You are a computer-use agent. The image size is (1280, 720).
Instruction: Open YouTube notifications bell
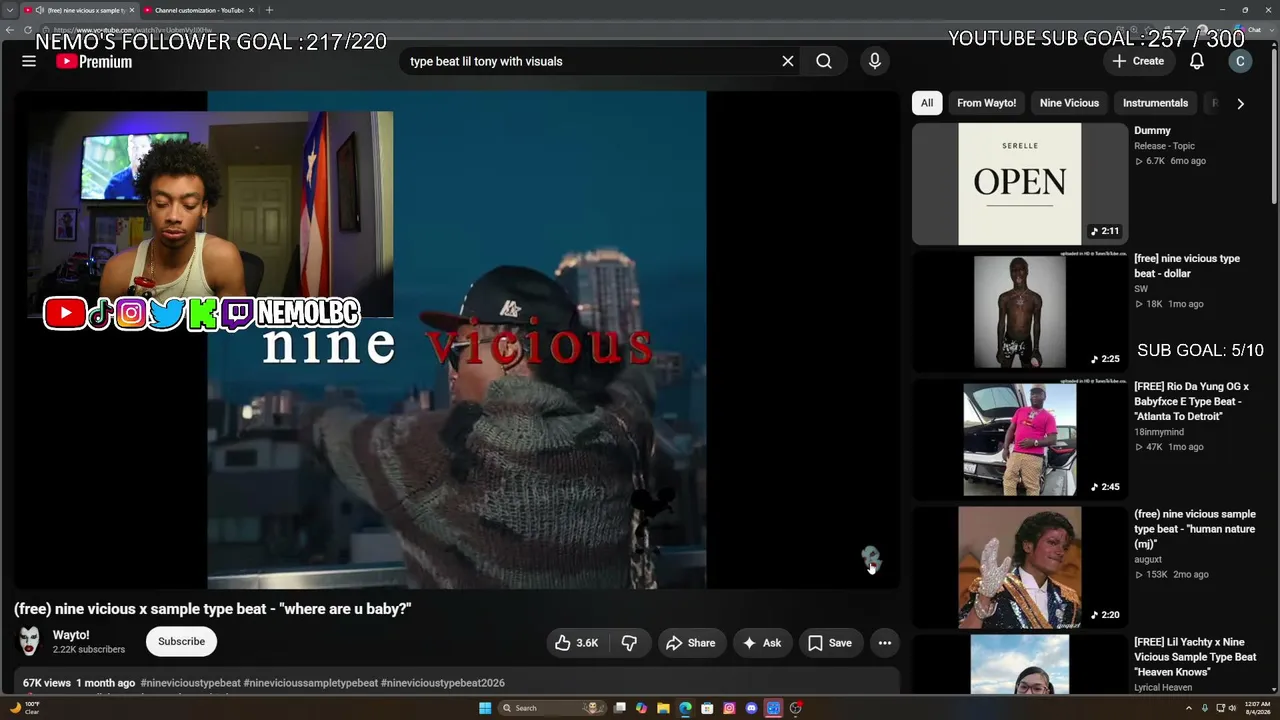tap(1197, 61)
